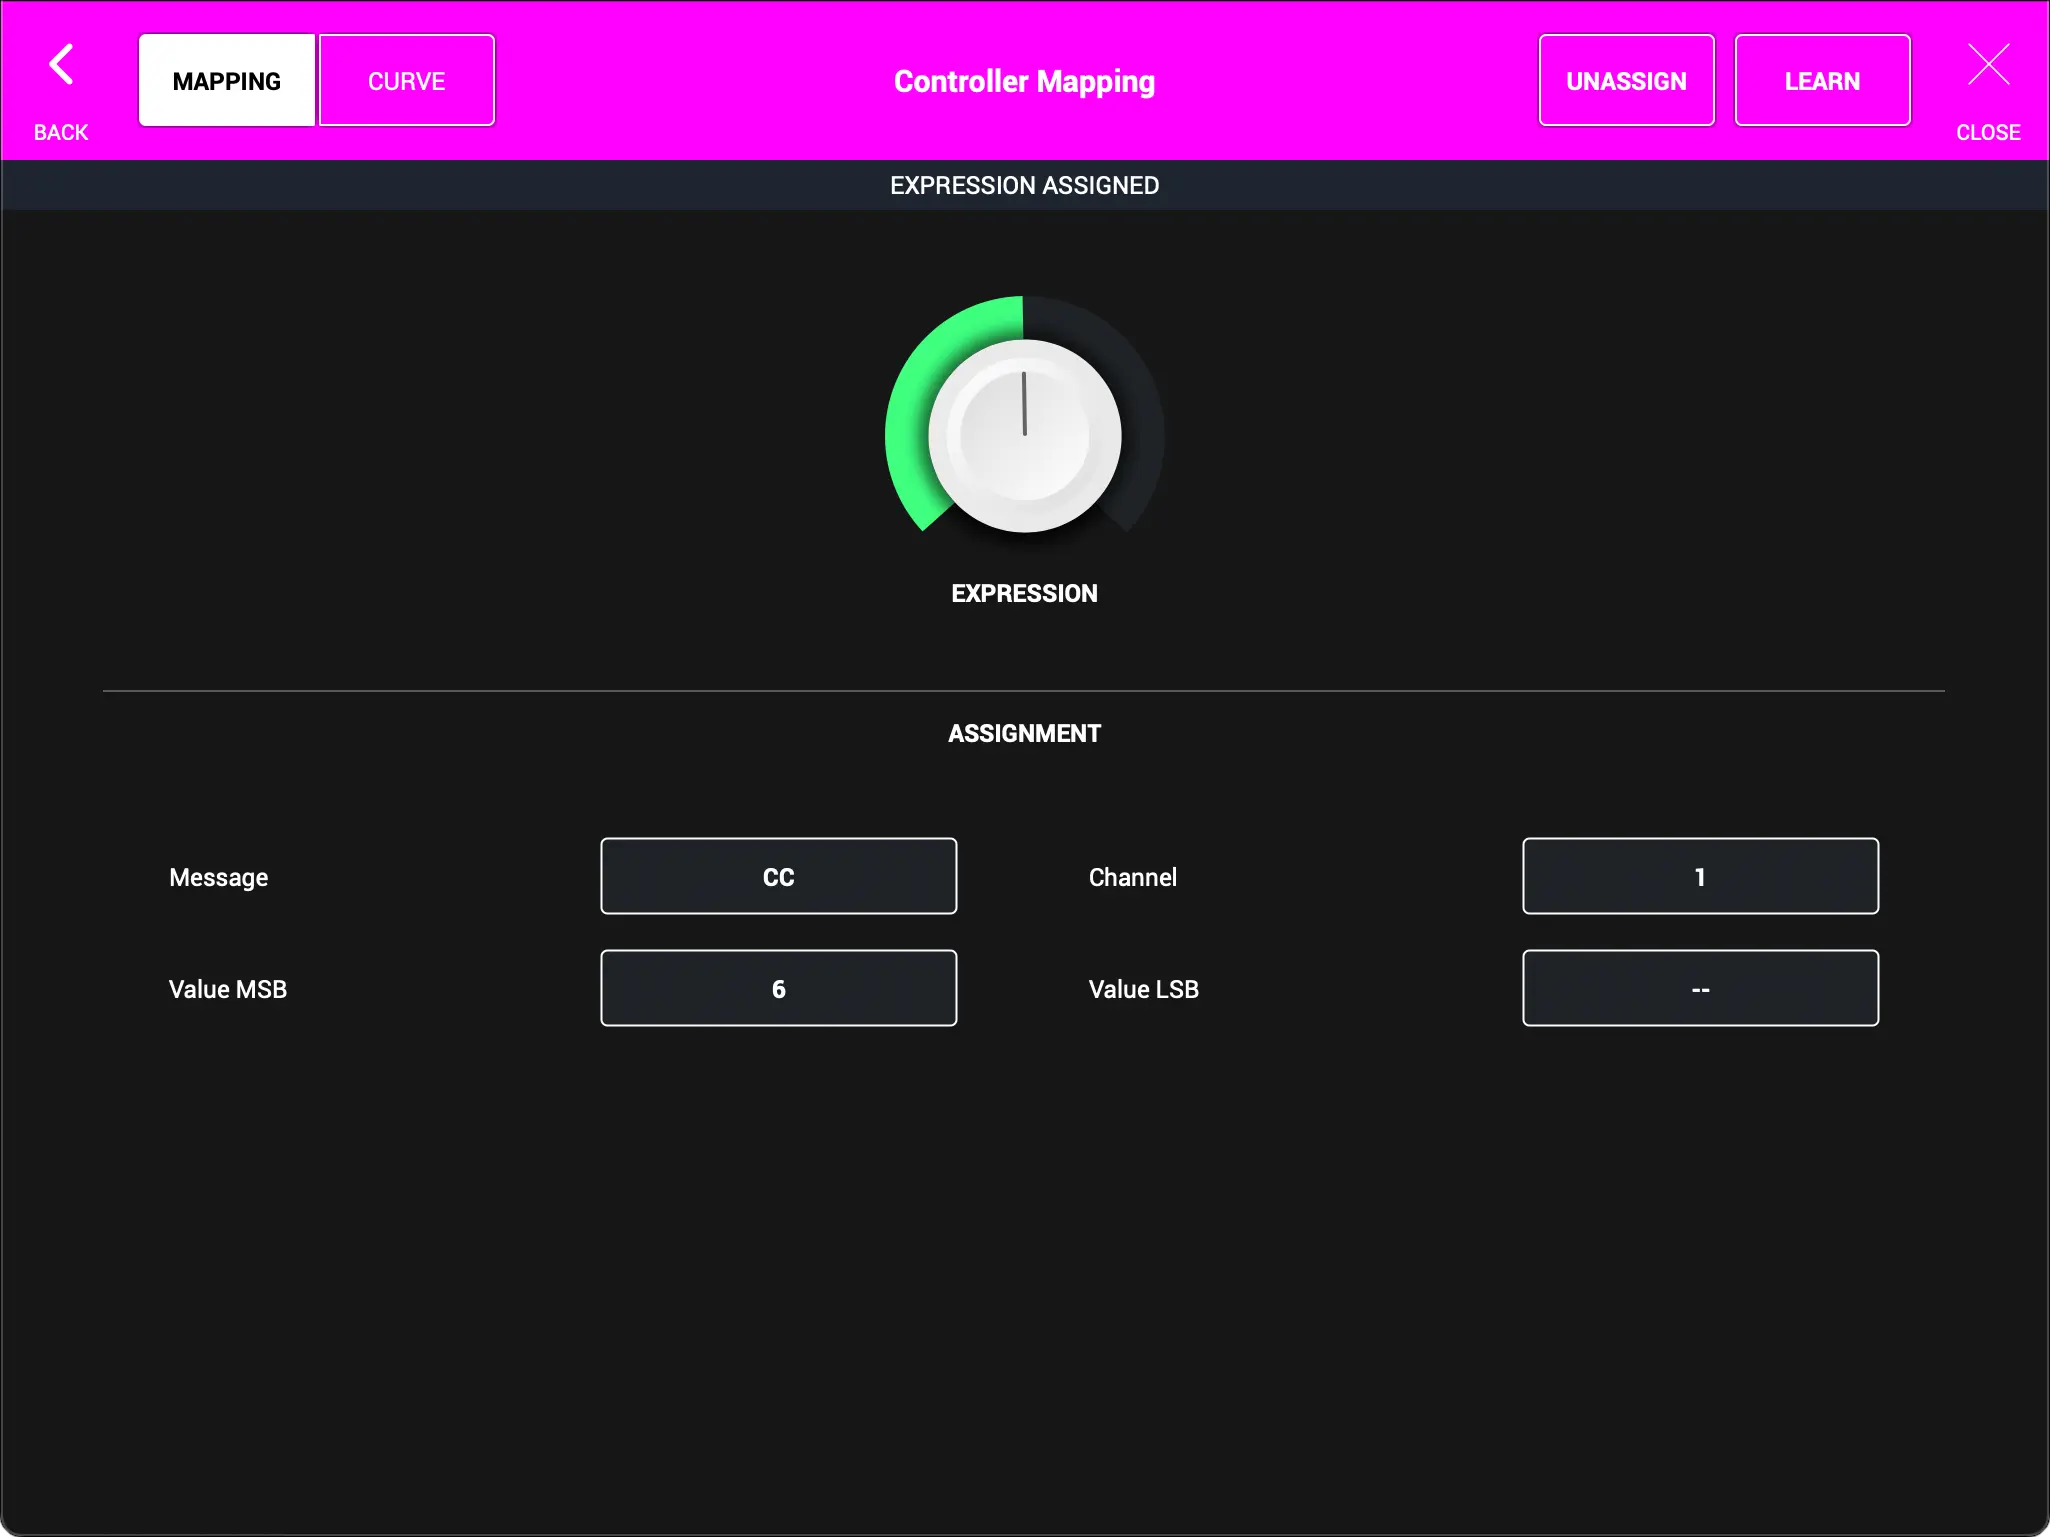The width and height of the screenshot is (2050, 1537).
Task: Click the Message label
Action: pyautogui.click(x=218, y=878)
